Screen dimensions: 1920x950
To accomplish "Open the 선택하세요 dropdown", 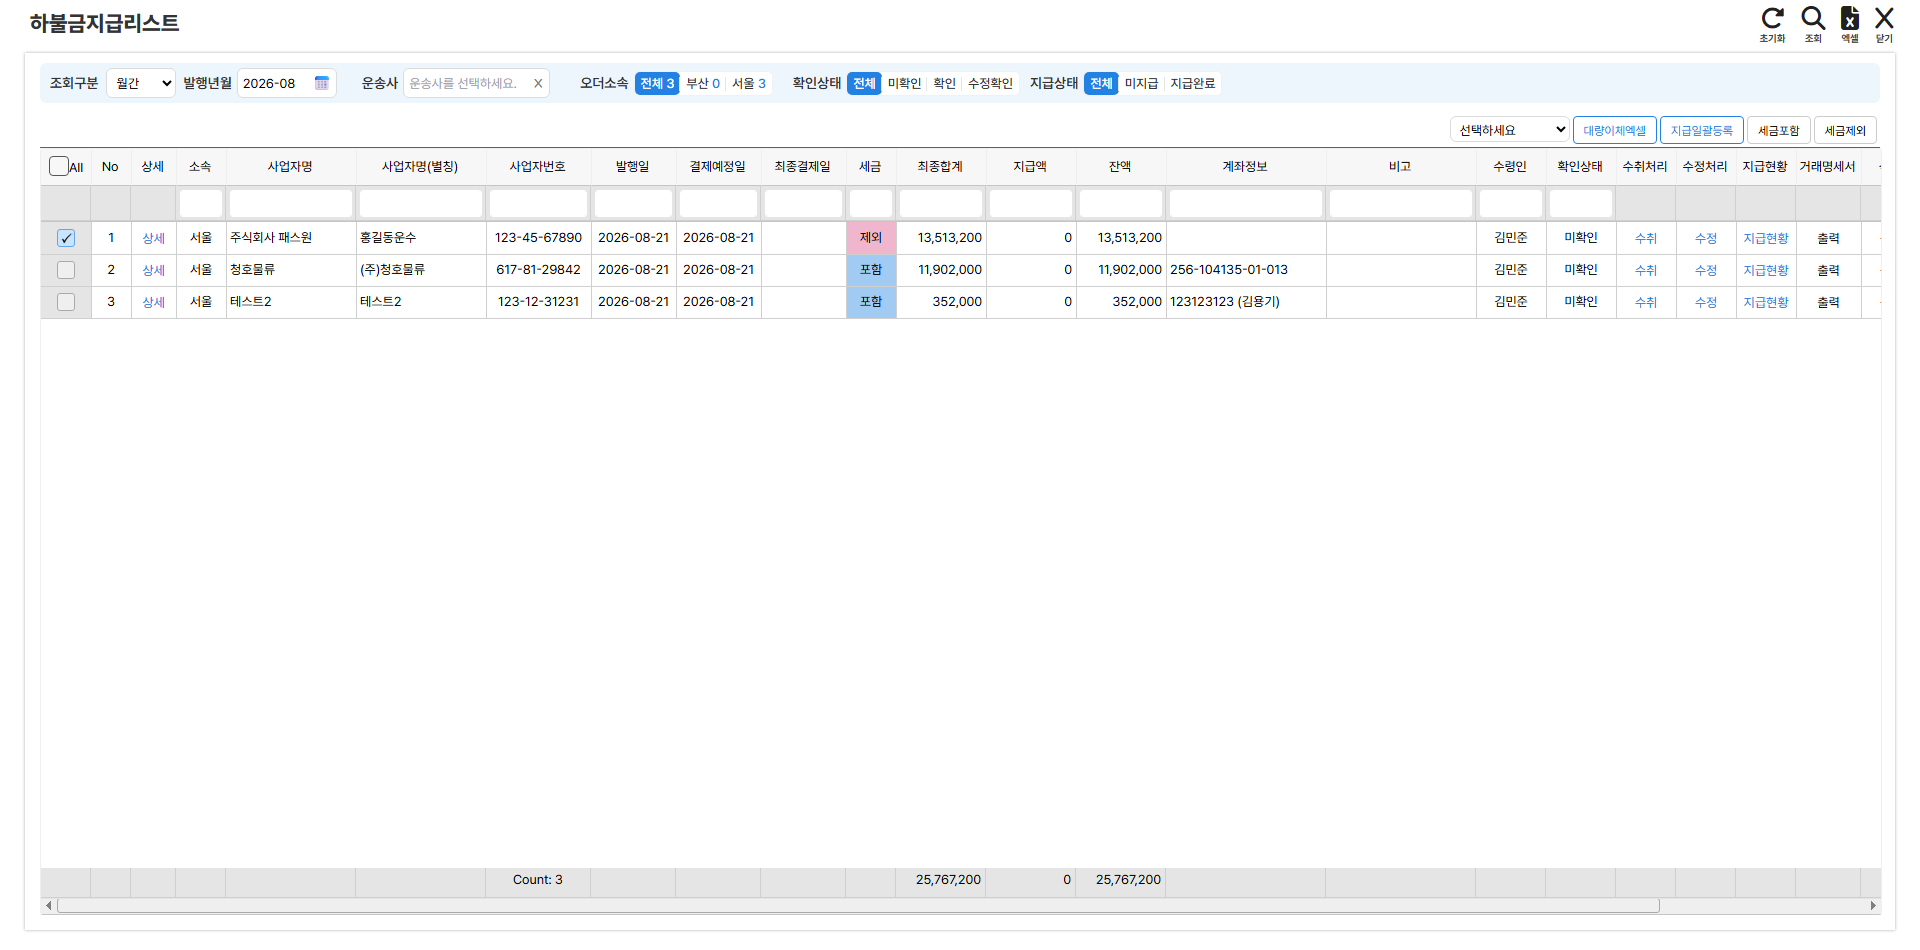I will [x=1510, y=130].
